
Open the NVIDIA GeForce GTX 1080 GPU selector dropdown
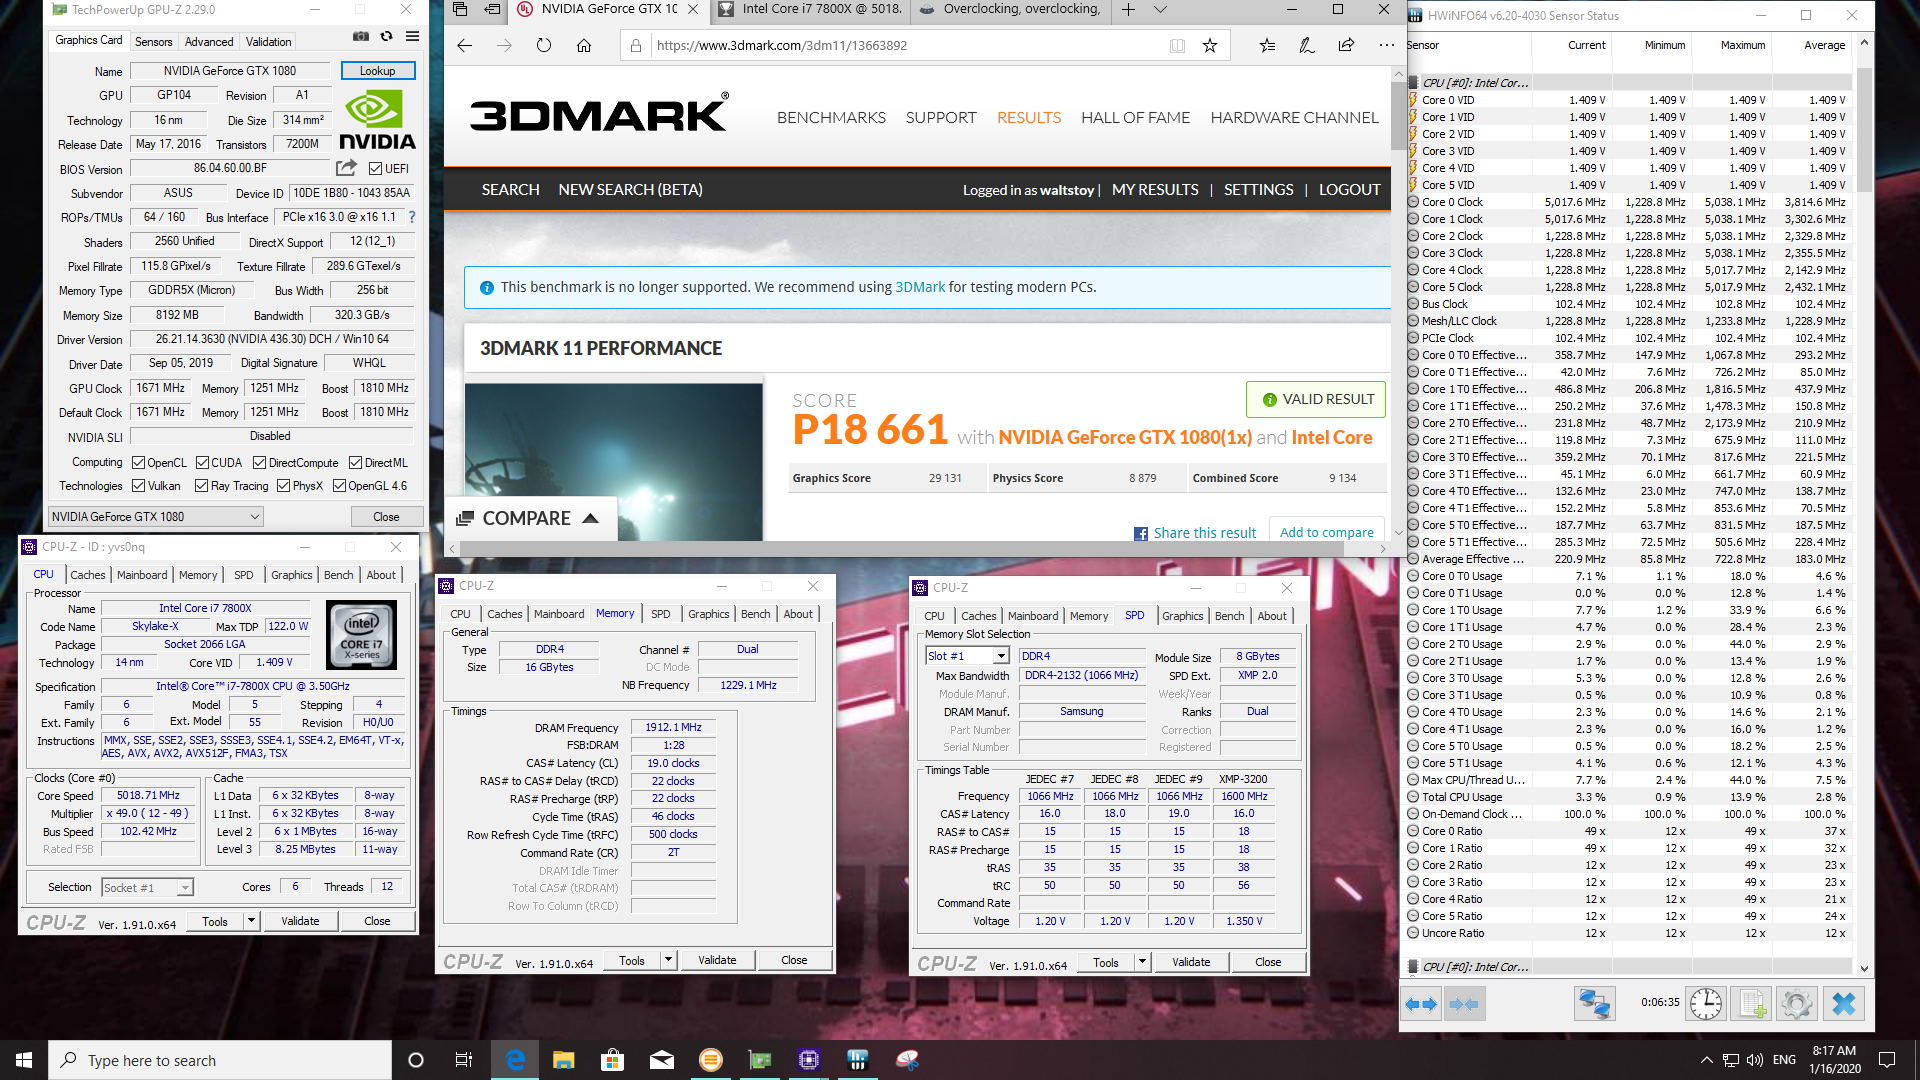click(157, 517)
